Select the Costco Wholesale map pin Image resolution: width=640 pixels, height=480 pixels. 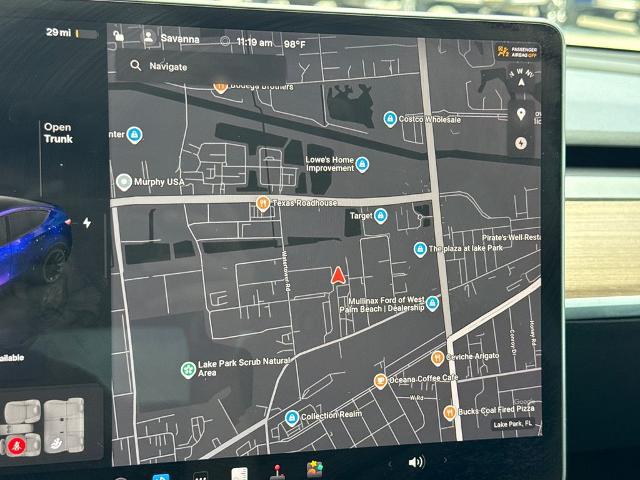(x=390, y=119)
